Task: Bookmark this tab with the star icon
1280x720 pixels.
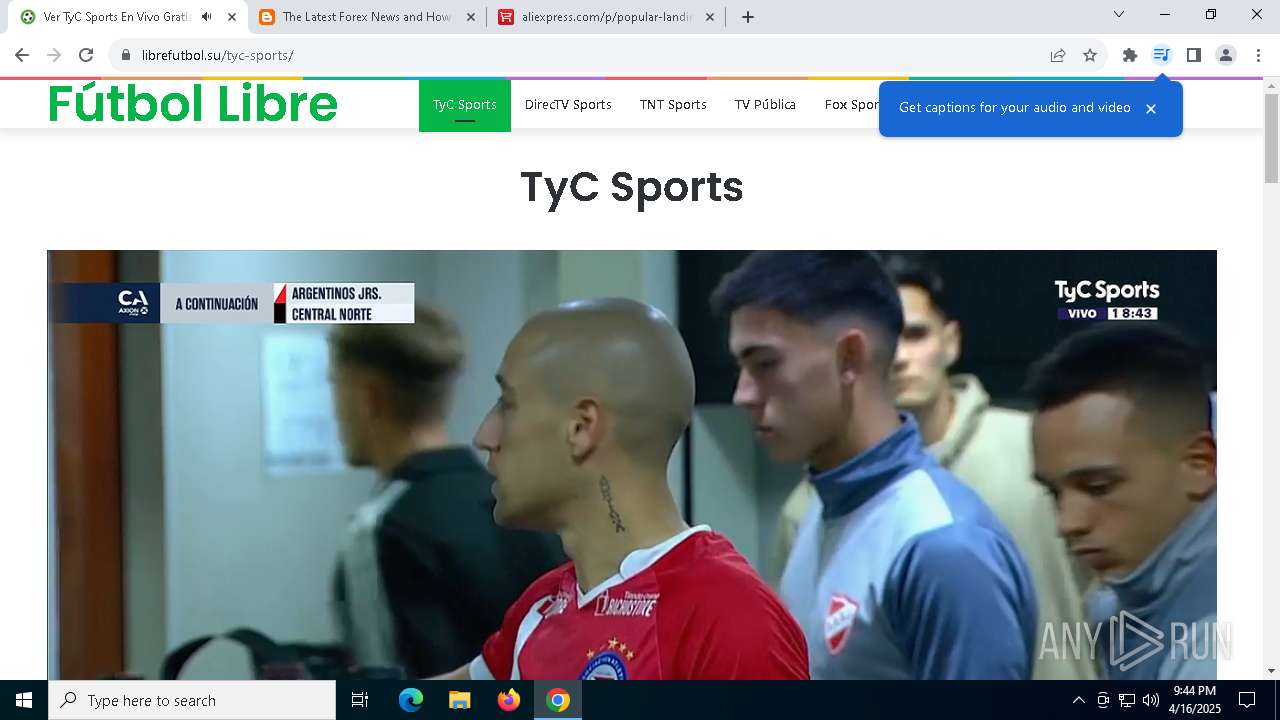Action: [x=1090, y=55]
